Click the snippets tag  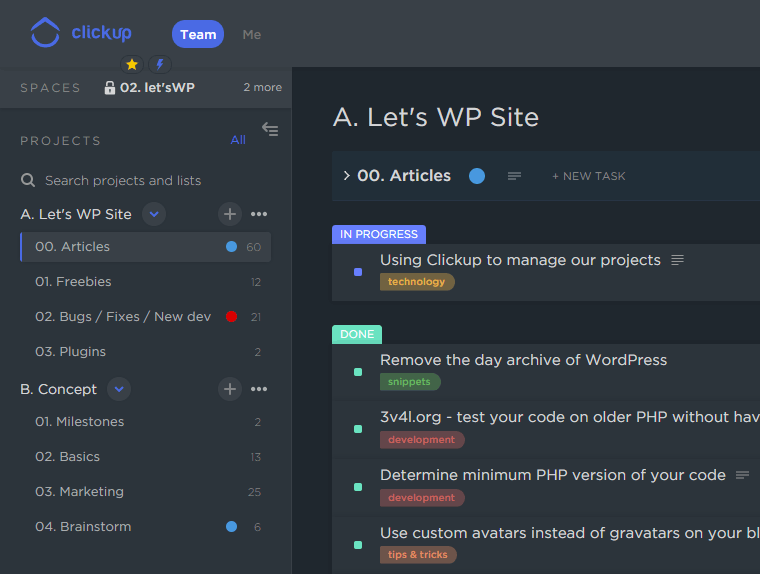[410, 382]
